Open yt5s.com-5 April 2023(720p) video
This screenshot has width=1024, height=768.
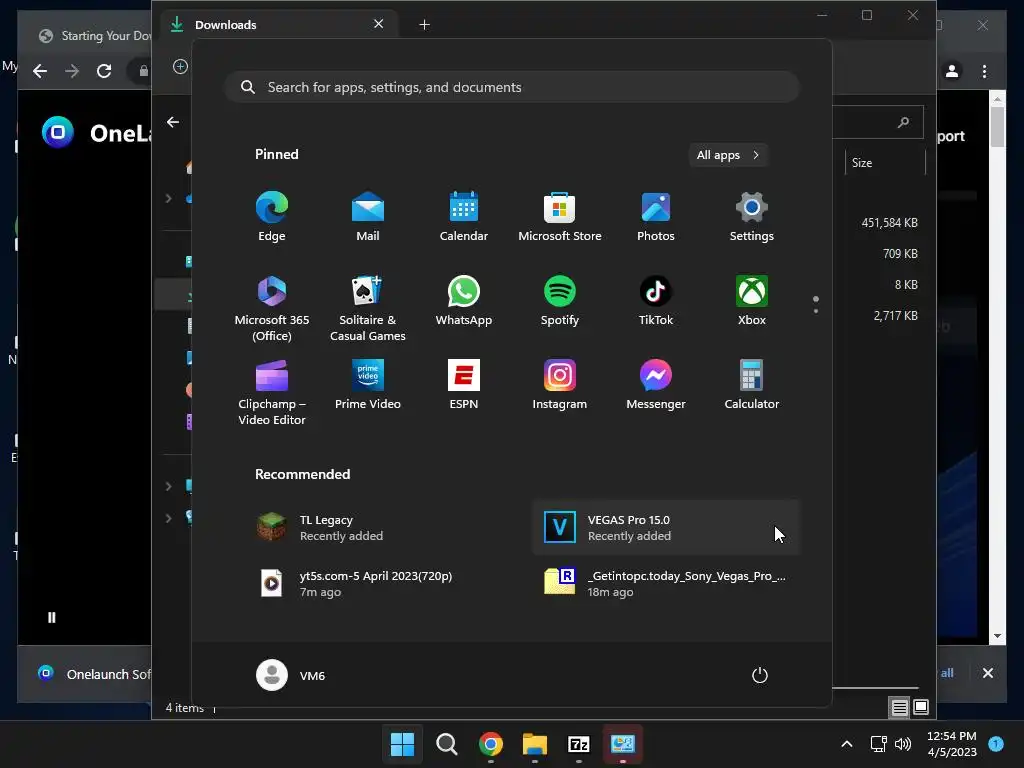378,583
